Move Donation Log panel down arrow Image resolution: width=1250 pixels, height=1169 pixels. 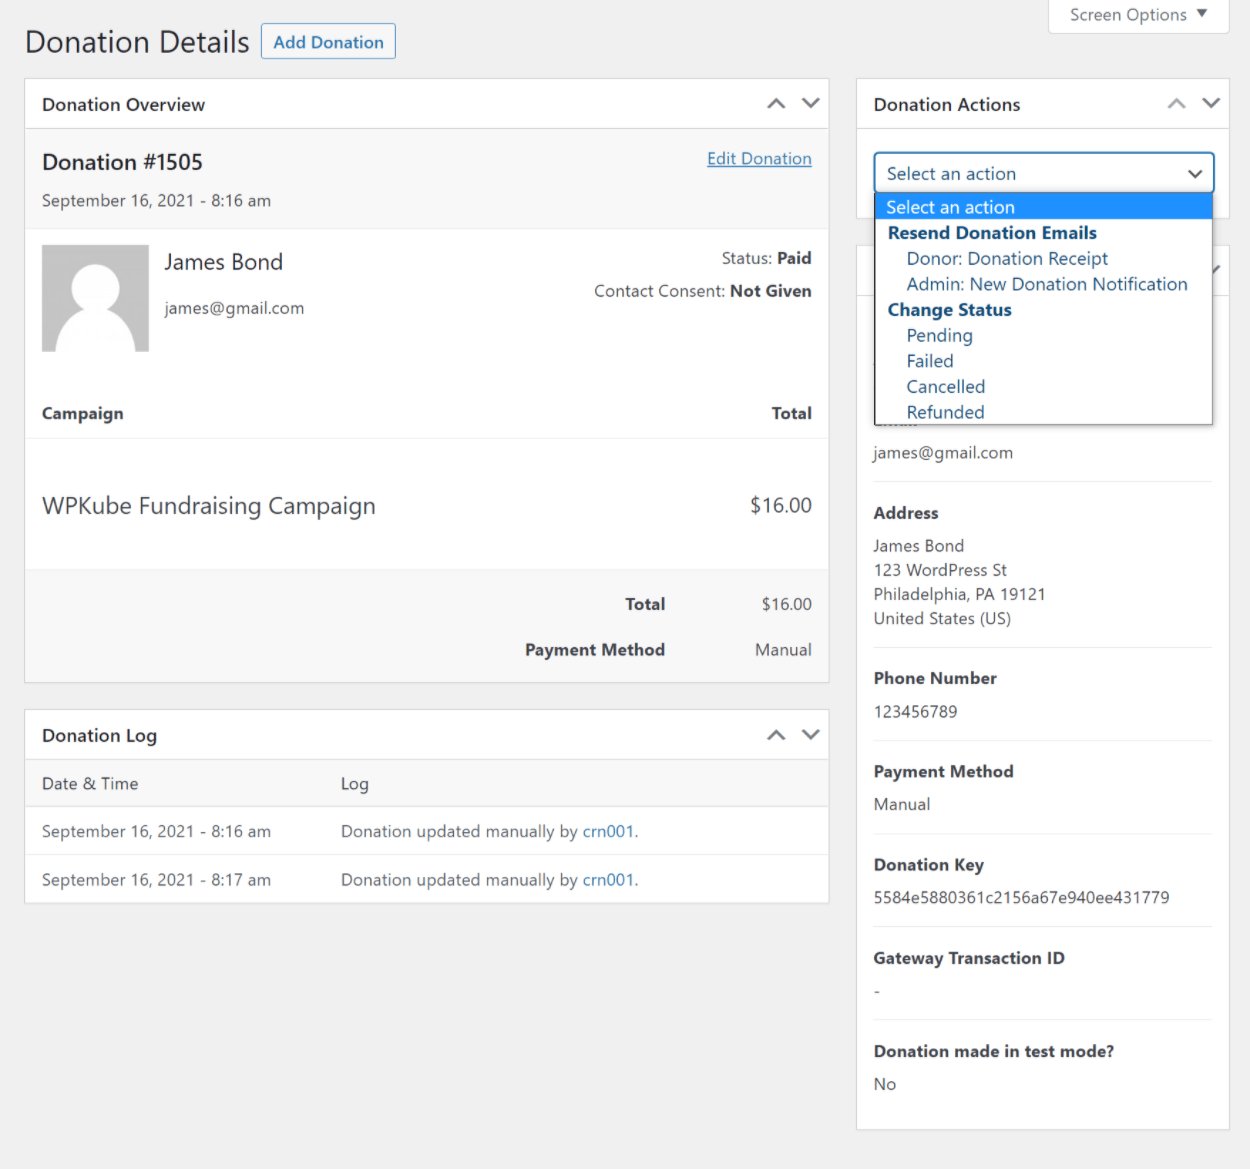click(811, 735)
